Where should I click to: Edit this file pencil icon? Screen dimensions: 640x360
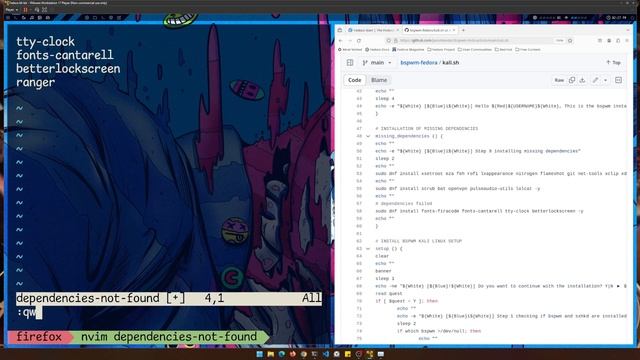click(x=596, y=80)
